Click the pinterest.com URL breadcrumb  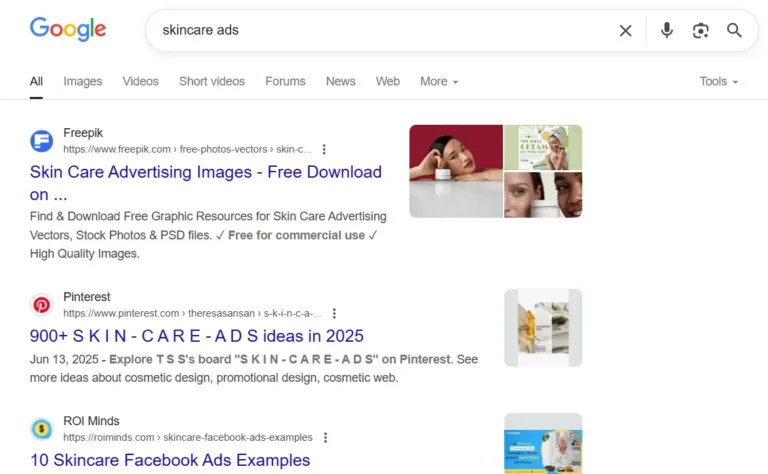[x=192, y=313]
